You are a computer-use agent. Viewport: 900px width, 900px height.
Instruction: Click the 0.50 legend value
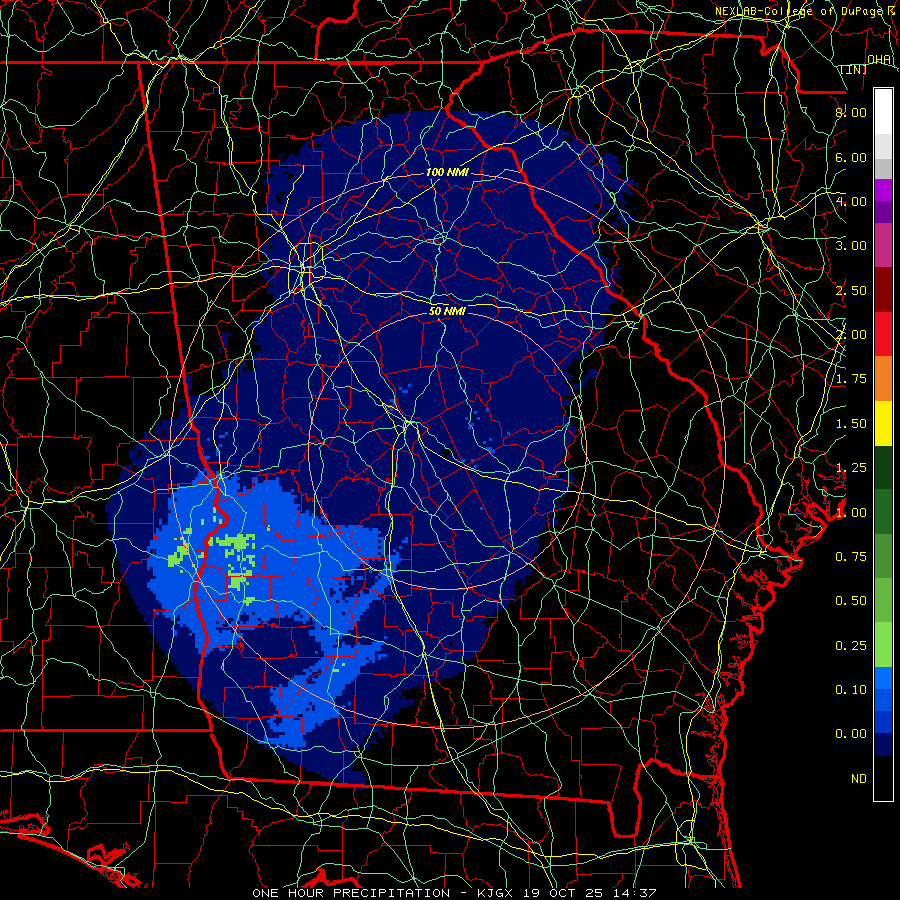click(x=851, y=601)
